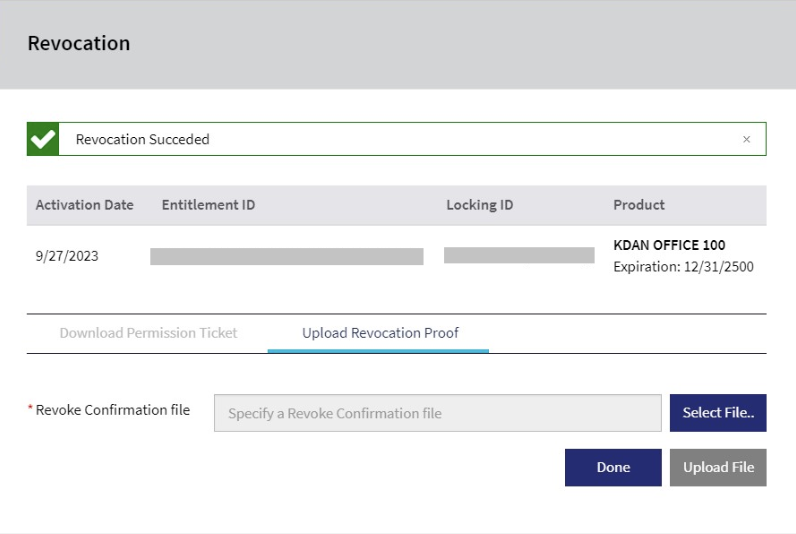Click the Activation Date column header
This screenshot has width=796, height=534.
tap(85, 205)
